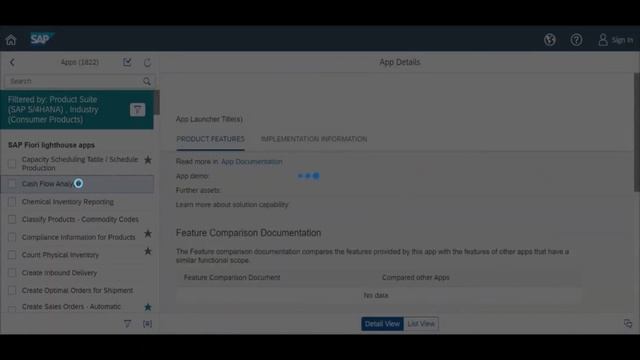Check the Create Inbound Delivery checkbox

pyautogui.click(x=12, y=273)
